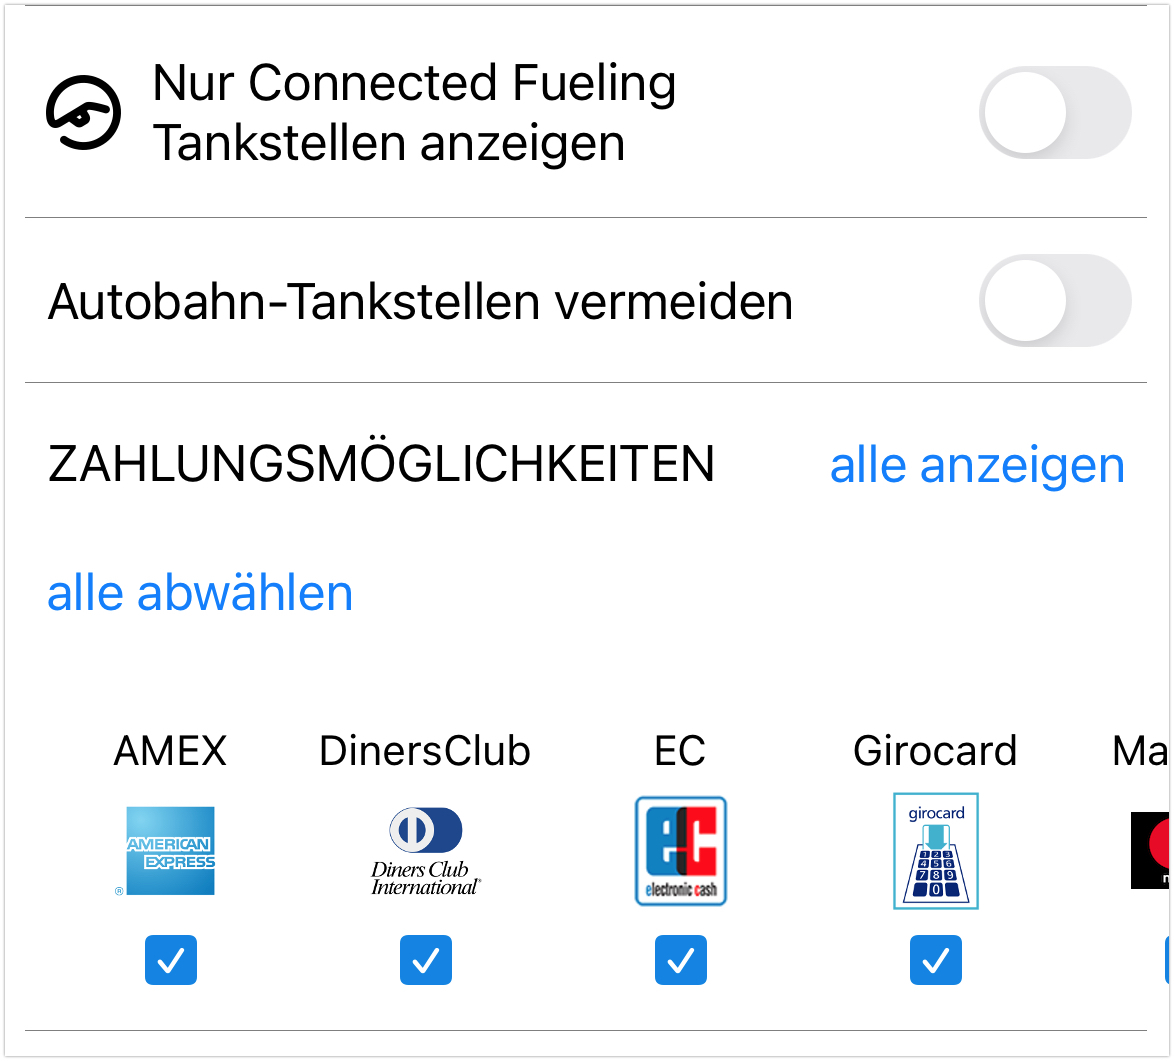Enable Nur Connected Fueling Tankstellen switch

[1055, 112]
